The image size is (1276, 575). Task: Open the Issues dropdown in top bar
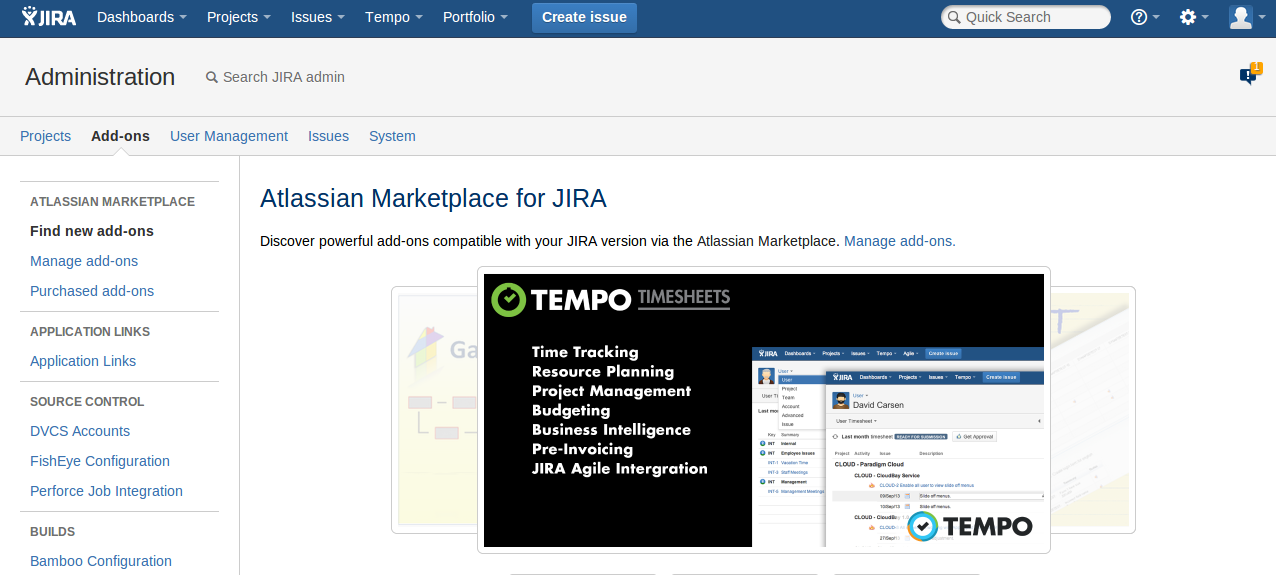click(317, 17)
